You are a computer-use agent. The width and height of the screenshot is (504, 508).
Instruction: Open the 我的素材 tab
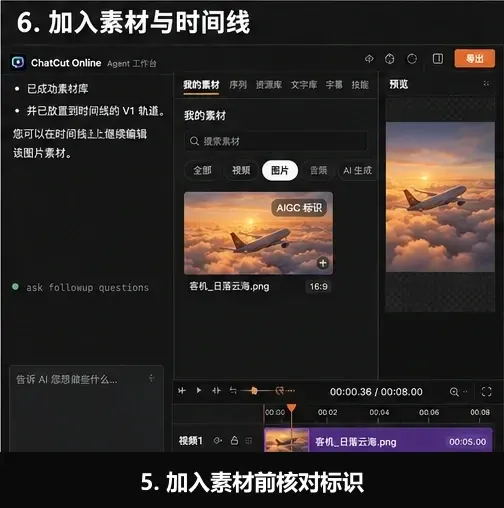(x=201, y=85)
